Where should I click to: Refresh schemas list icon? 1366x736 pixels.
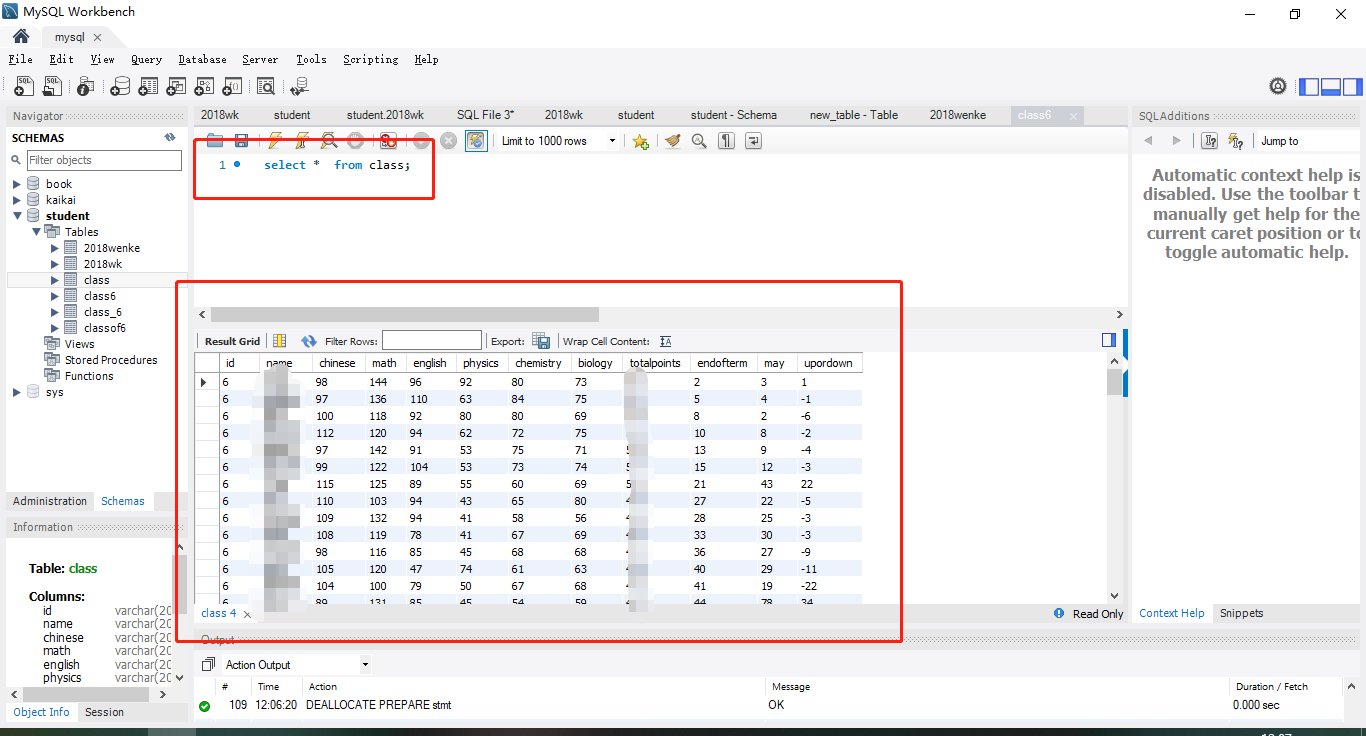coord(170,138)
